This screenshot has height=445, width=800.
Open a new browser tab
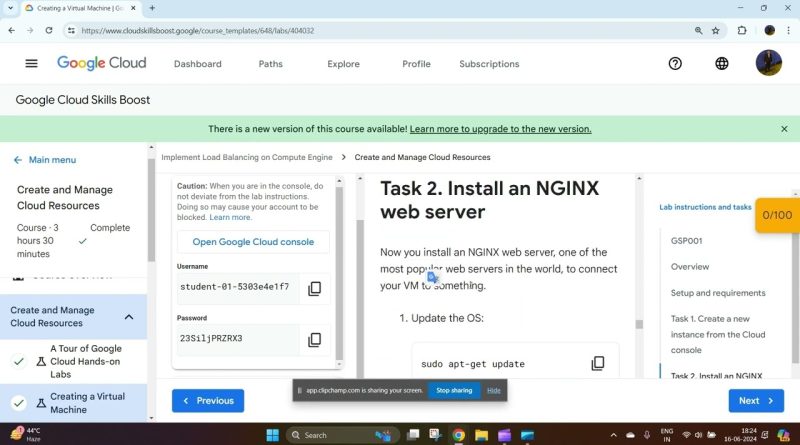(x=152, y=8)
